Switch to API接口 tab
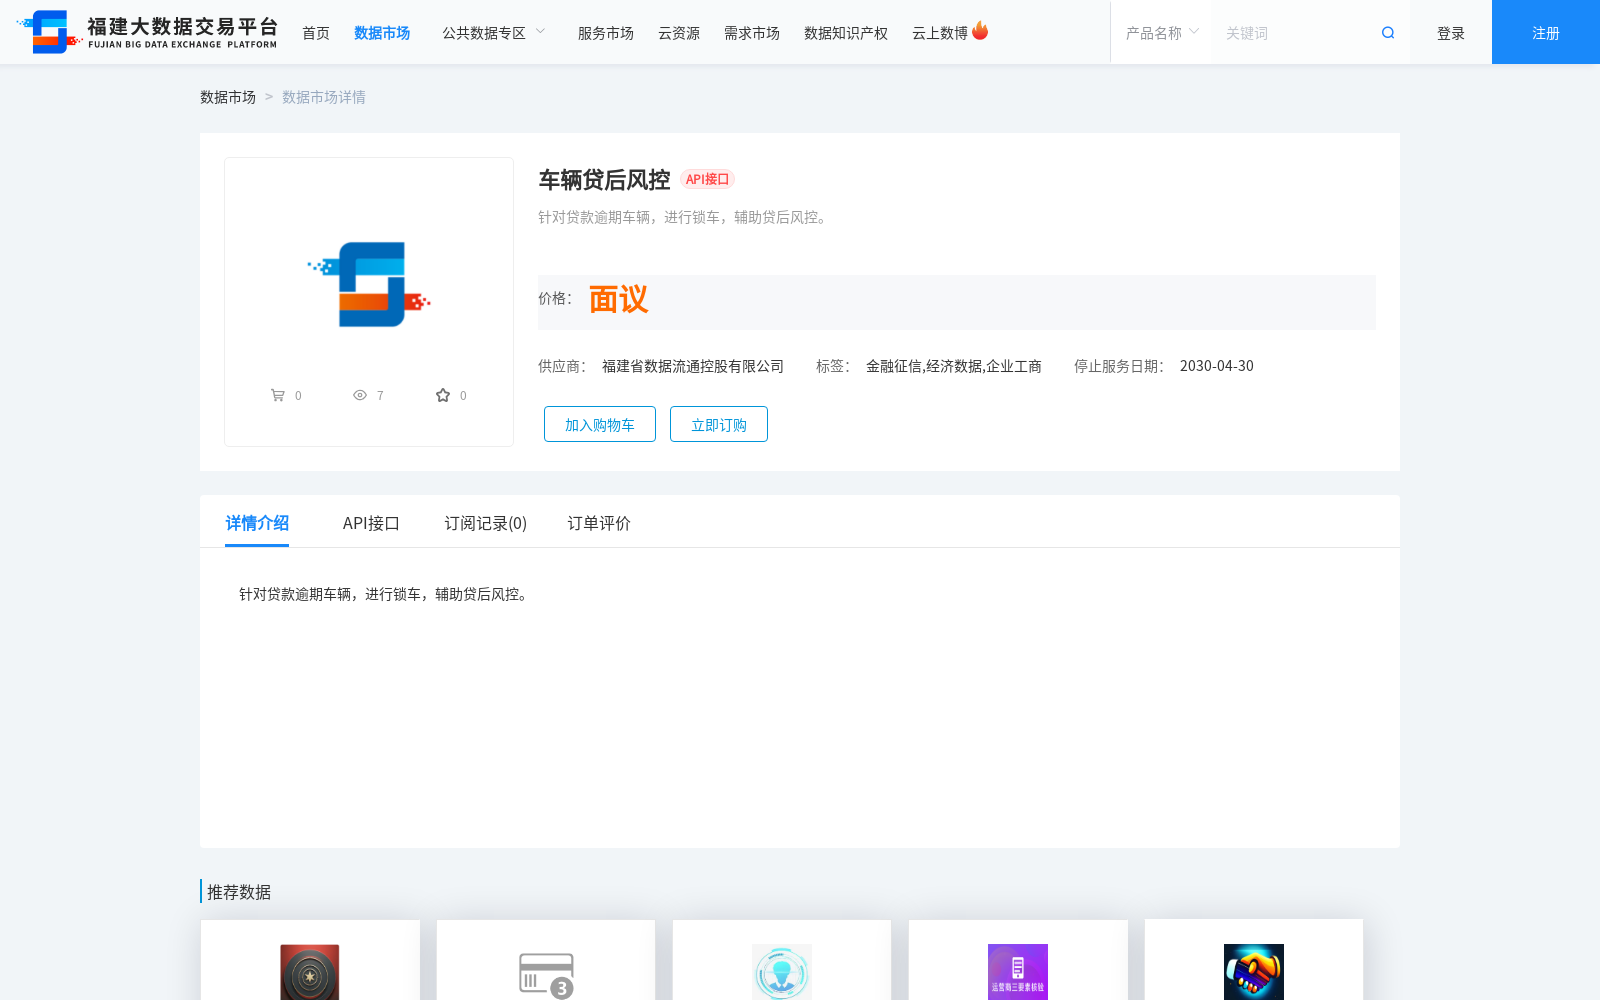 (371, 523)
